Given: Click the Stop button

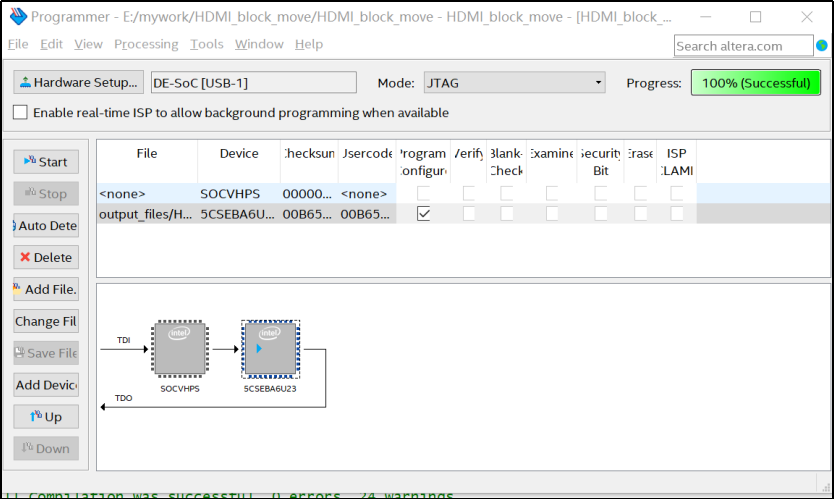Looking at the screenshot, I should (x=46, y=194).
